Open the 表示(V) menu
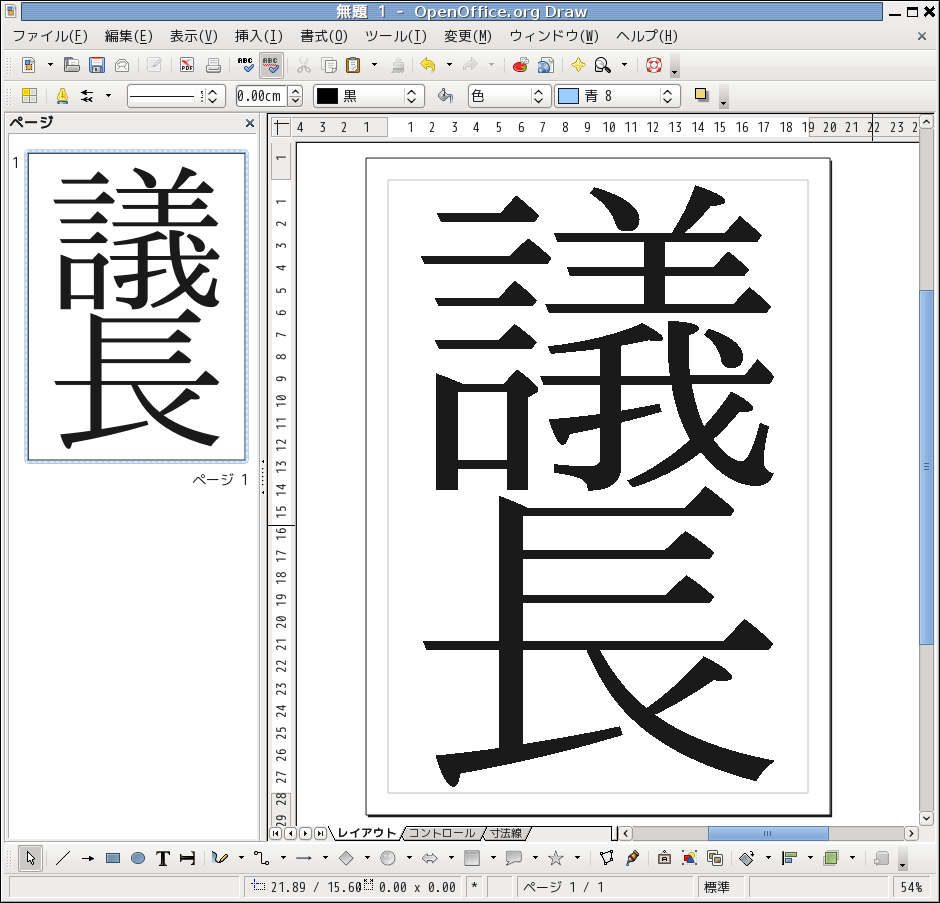Viewport: 940px width, 903px height. pyautogui.click(x=194, y=37)
